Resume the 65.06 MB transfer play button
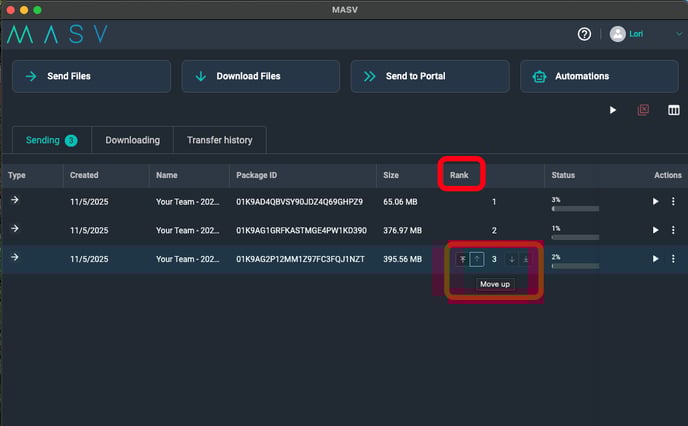The image size is (688, 426). [x=656, y=201]
